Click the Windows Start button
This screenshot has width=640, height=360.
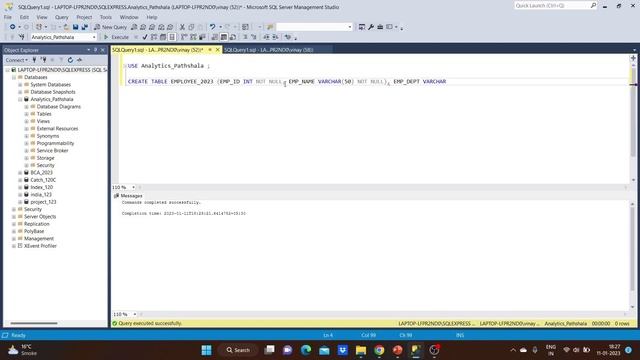pyautogui.click(x=207, y=350)
